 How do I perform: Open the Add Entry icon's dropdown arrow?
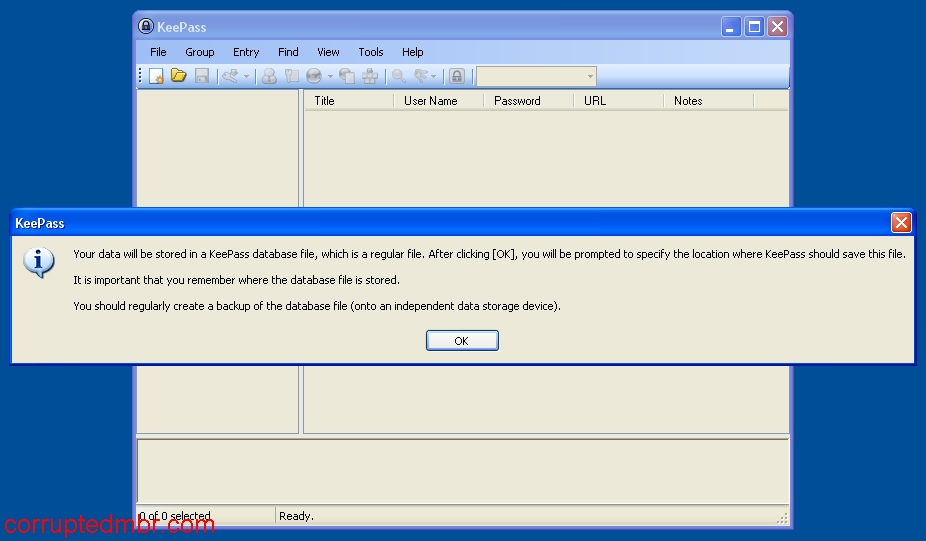pyautogui.click(x=247, y=76)
